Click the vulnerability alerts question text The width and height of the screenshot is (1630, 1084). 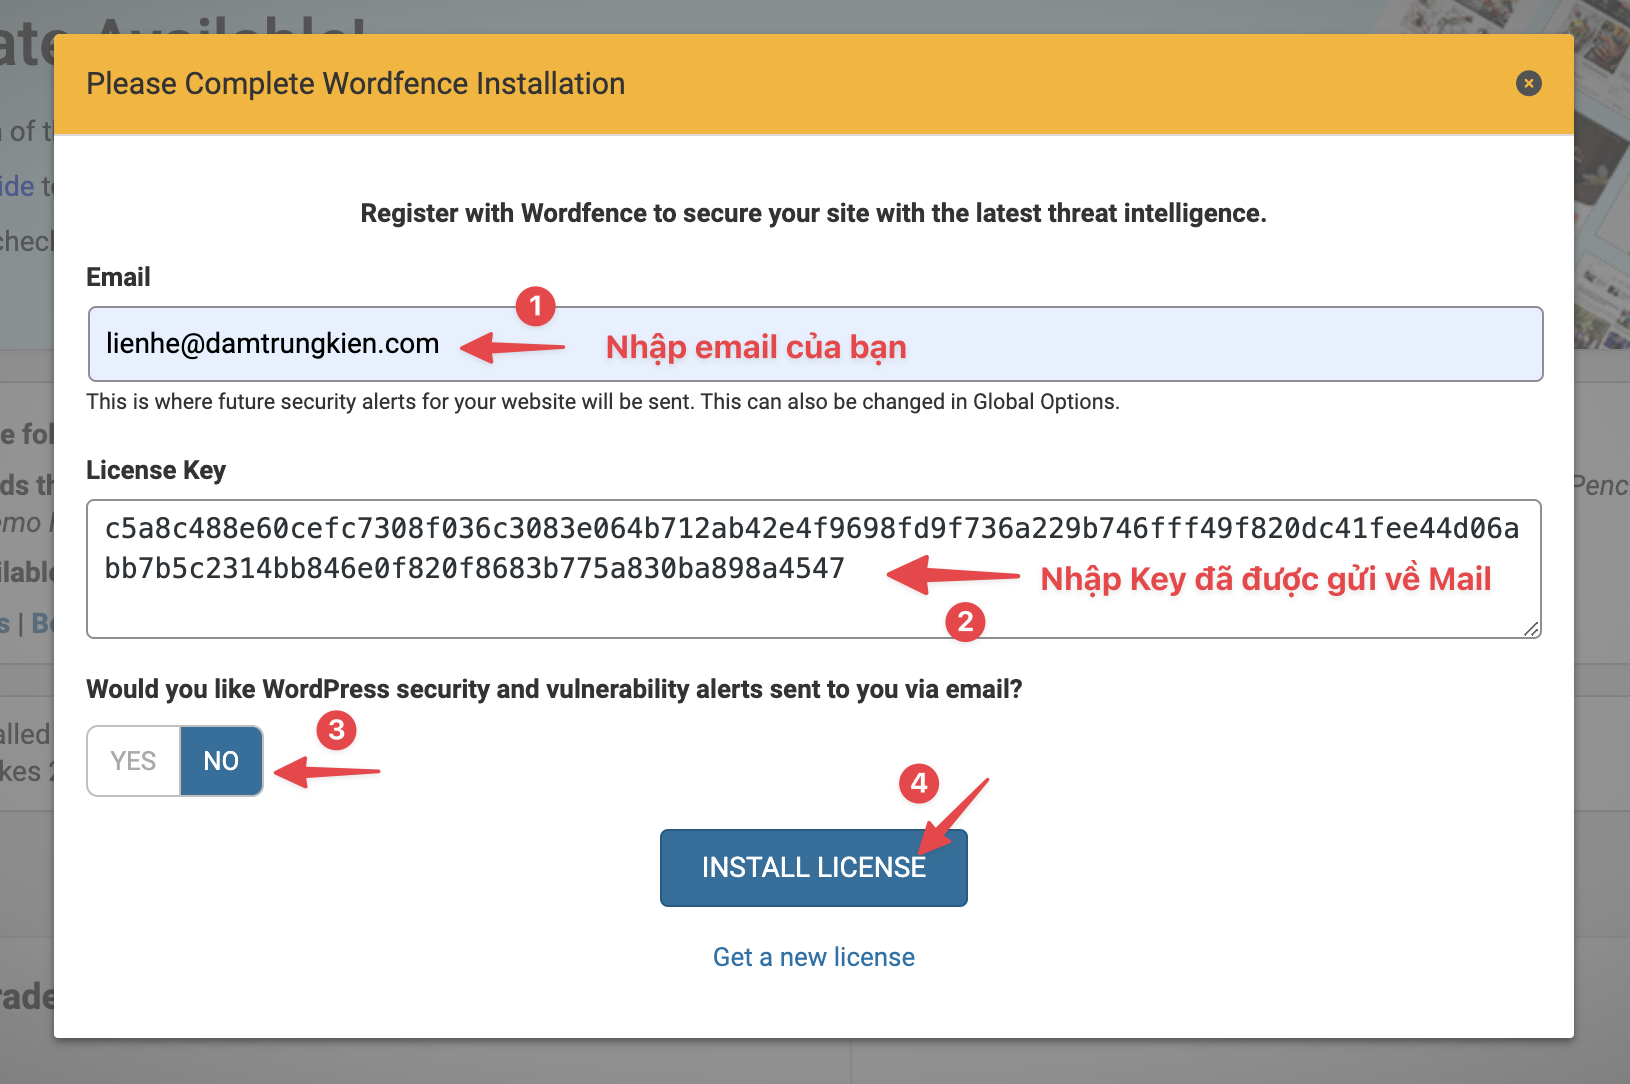tap(554, 689)
